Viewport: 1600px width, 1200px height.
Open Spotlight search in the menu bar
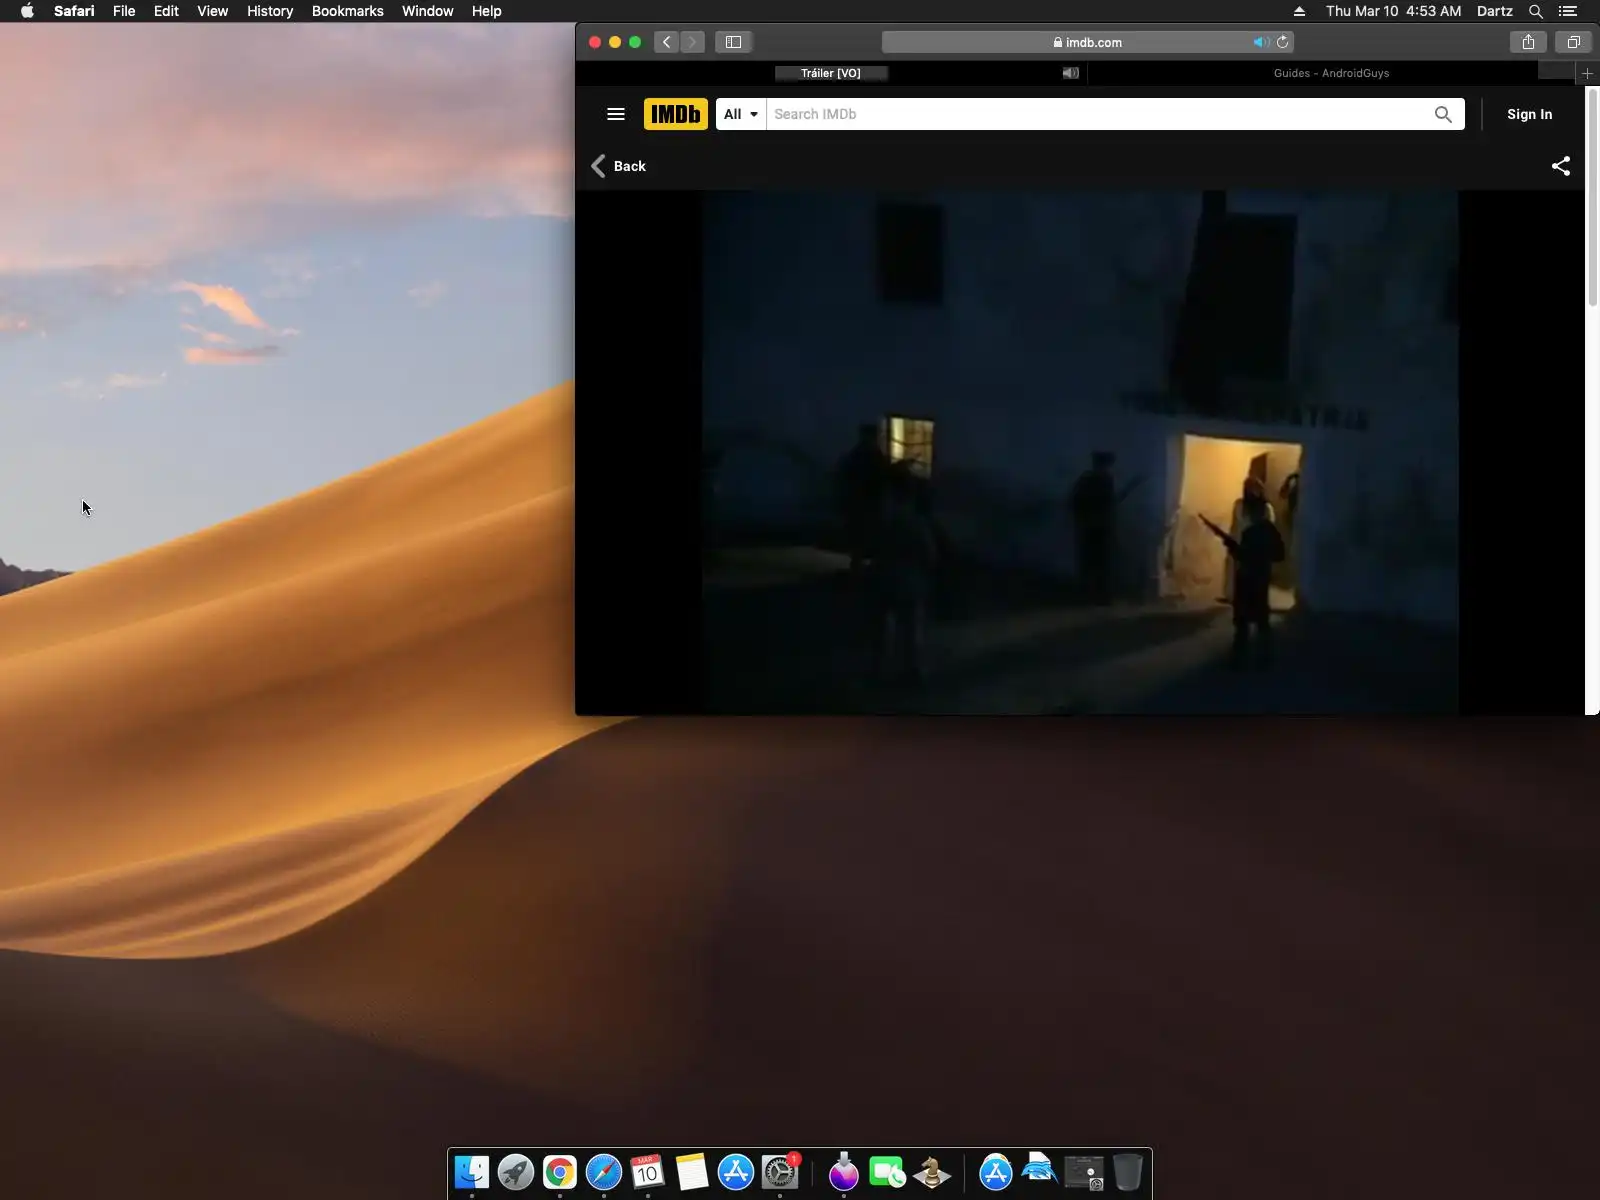tap(1536, 11)
